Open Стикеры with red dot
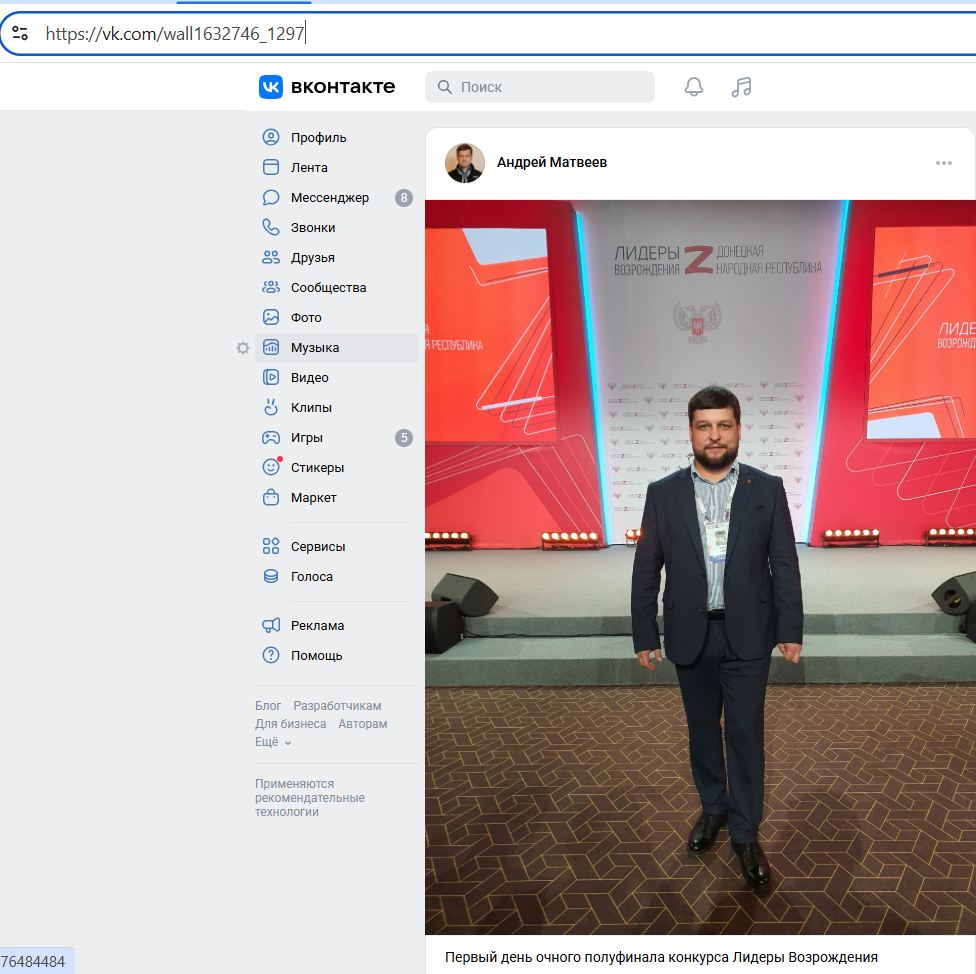The height and width of the screenshot is (974, 976). 316,468
